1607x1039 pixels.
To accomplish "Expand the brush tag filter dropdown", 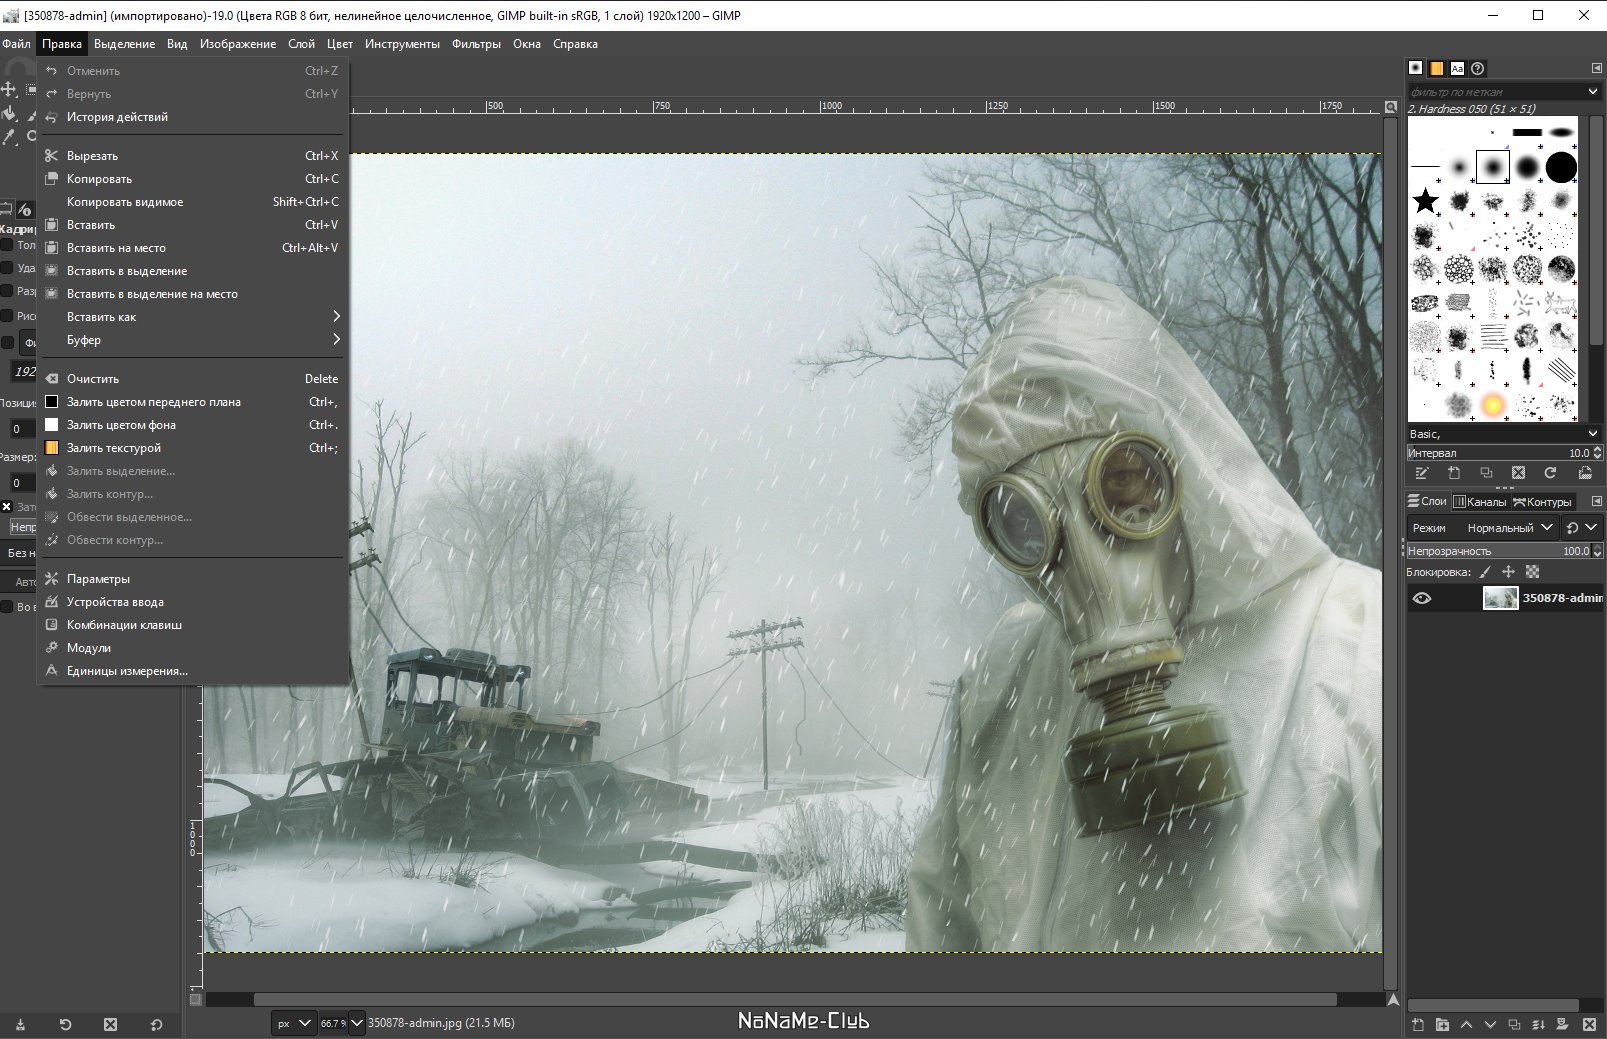I will [1593, 91].
